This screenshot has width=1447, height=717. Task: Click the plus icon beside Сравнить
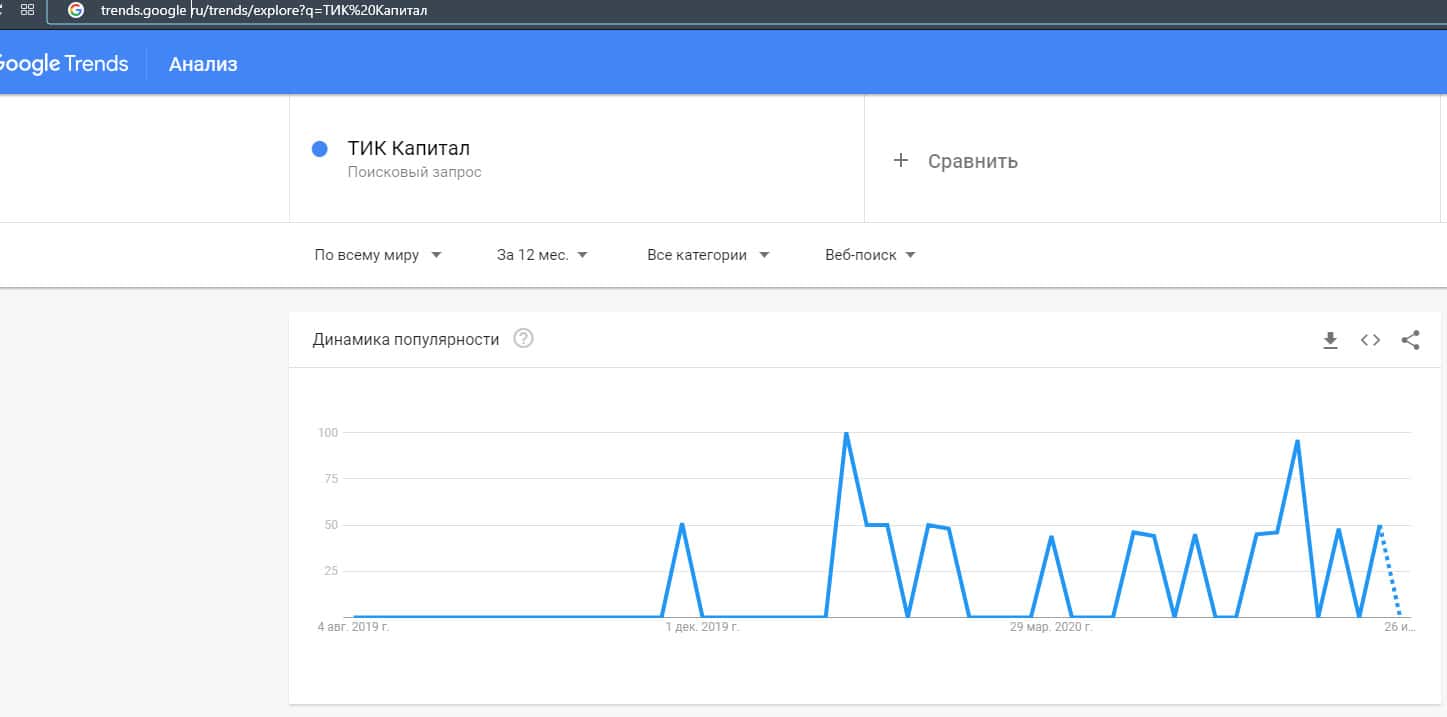click(x=901, y=160)
